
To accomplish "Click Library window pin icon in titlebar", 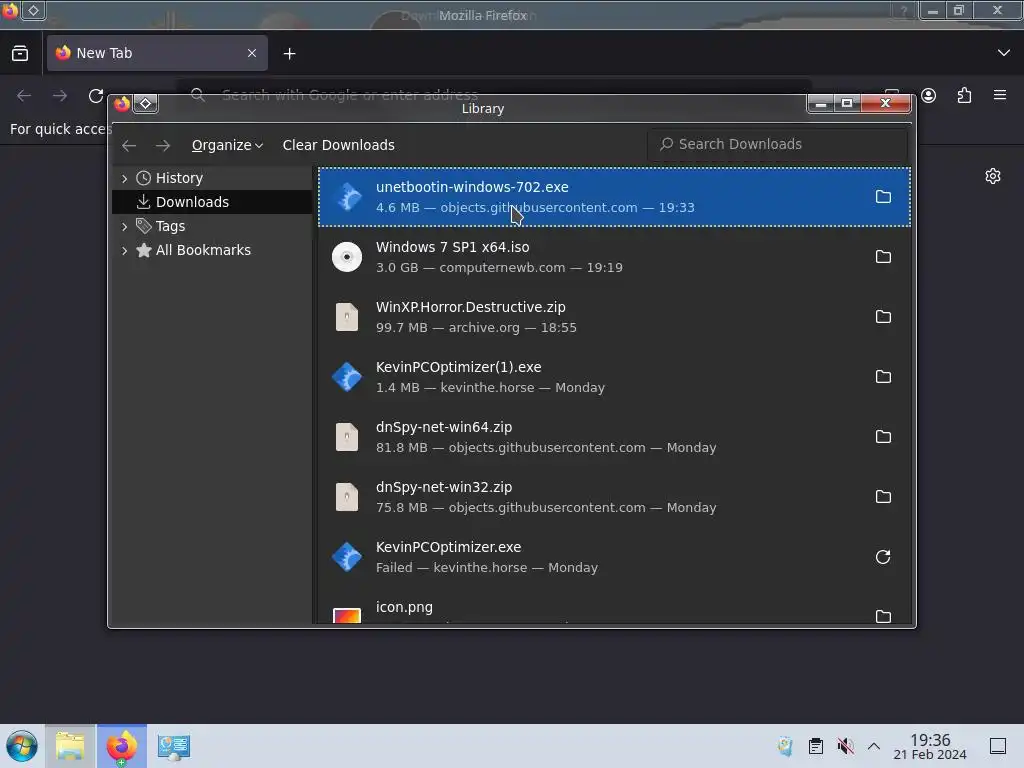I will click(146, 103).
